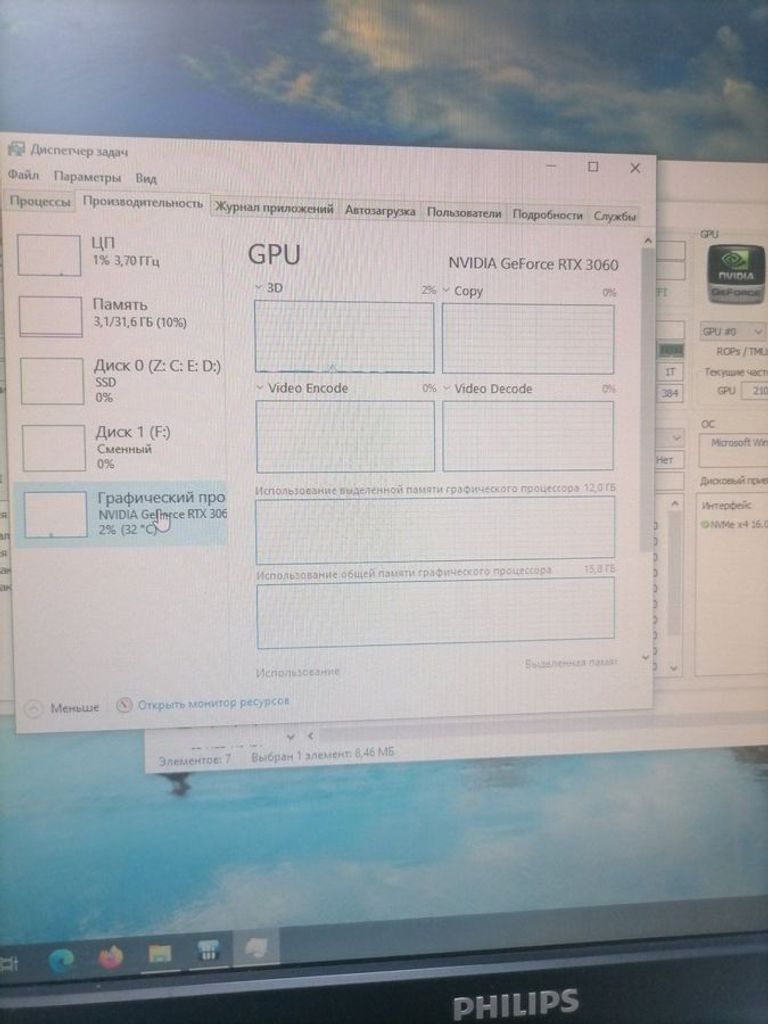The width and height of the screenshot is (768, 1024).
Task: Click the Video Encode usage graph
Action: coord(345,436)
